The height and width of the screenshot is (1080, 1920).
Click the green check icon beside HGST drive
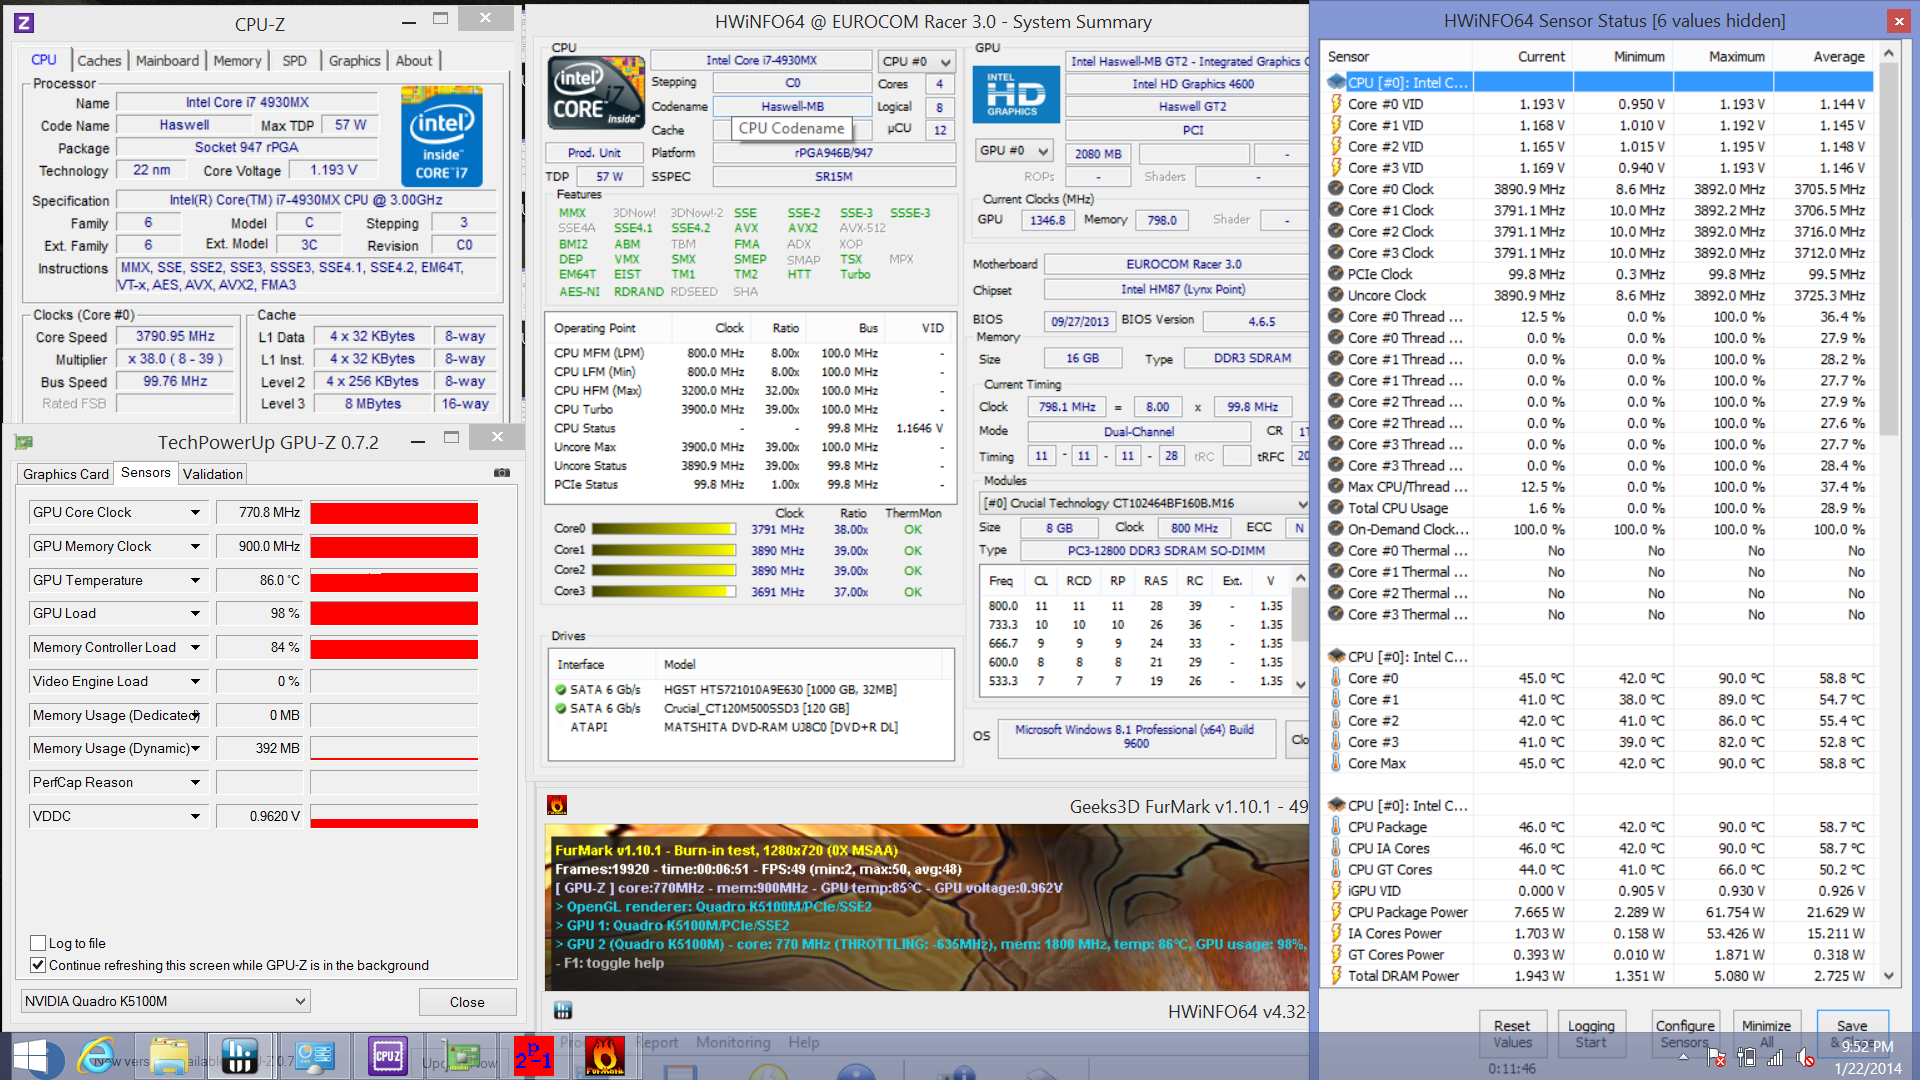point(561,689)
